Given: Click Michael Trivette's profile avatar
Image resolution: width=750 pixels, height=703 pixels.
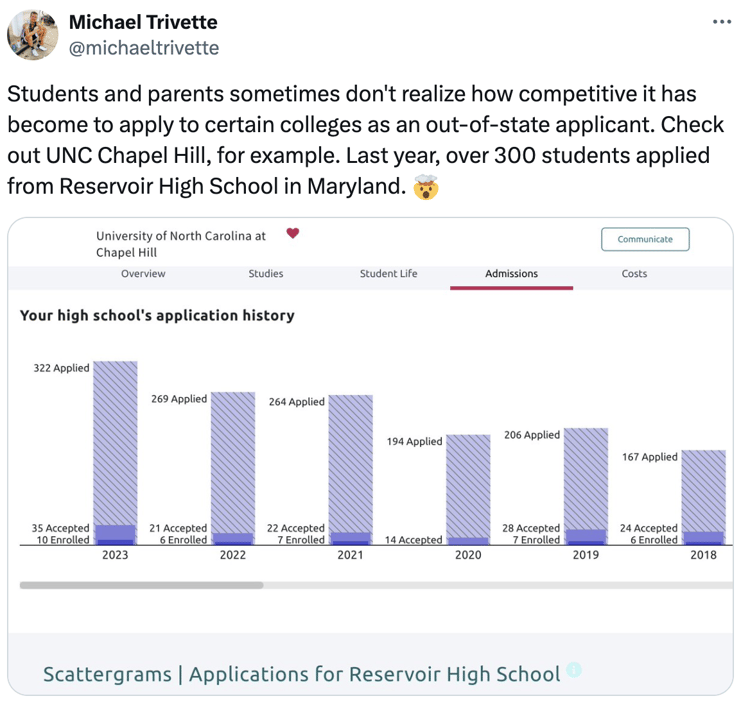Looking at the screenshot, I should tap(33, 35).
